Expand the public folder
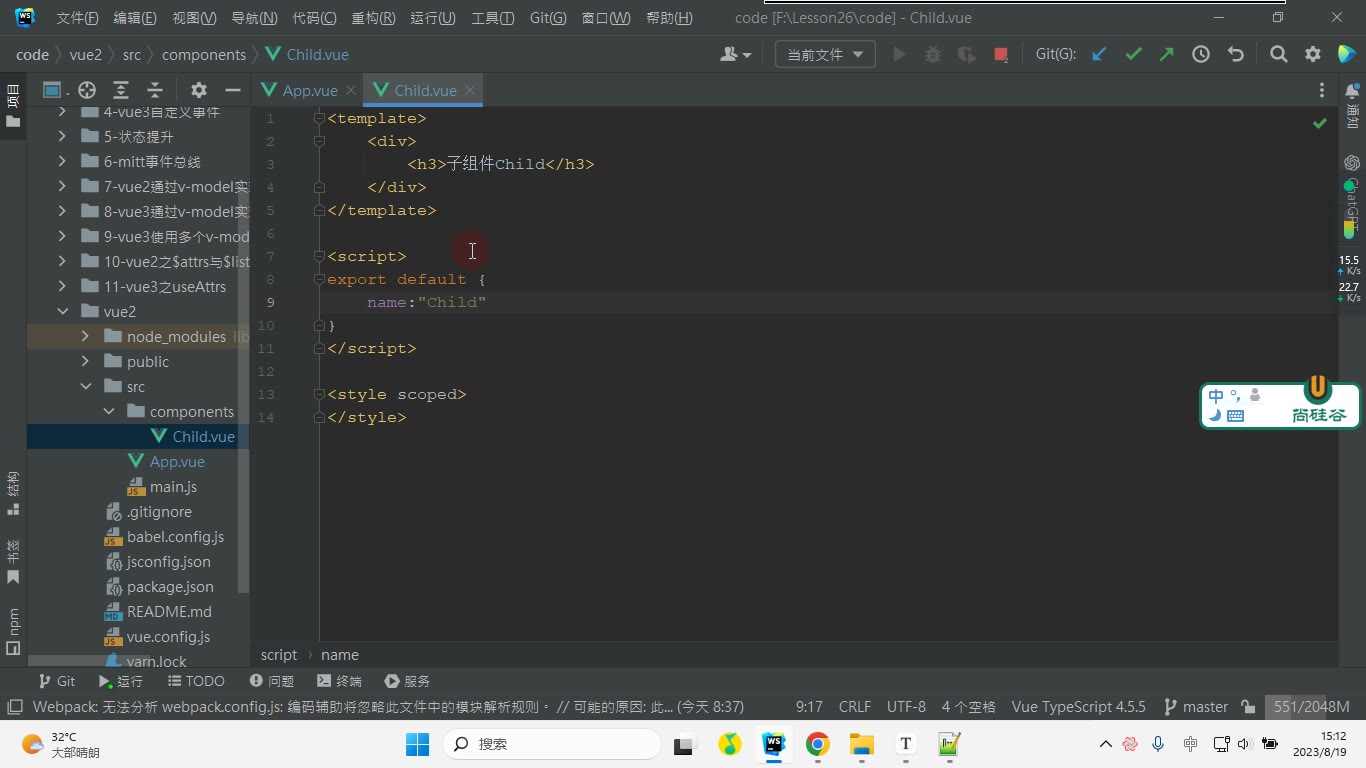1366x768 pixels. click(86, 362)
